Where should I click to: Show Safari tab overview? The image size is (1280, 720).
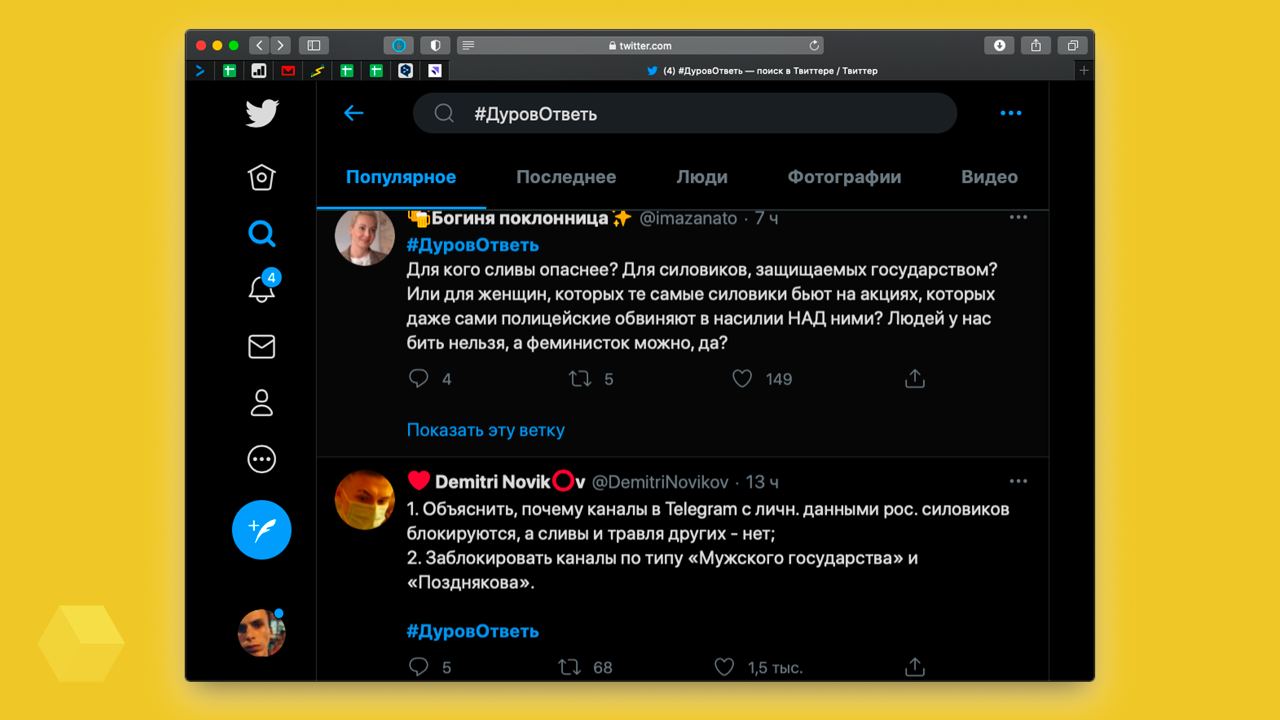(x=1072, y=45)
